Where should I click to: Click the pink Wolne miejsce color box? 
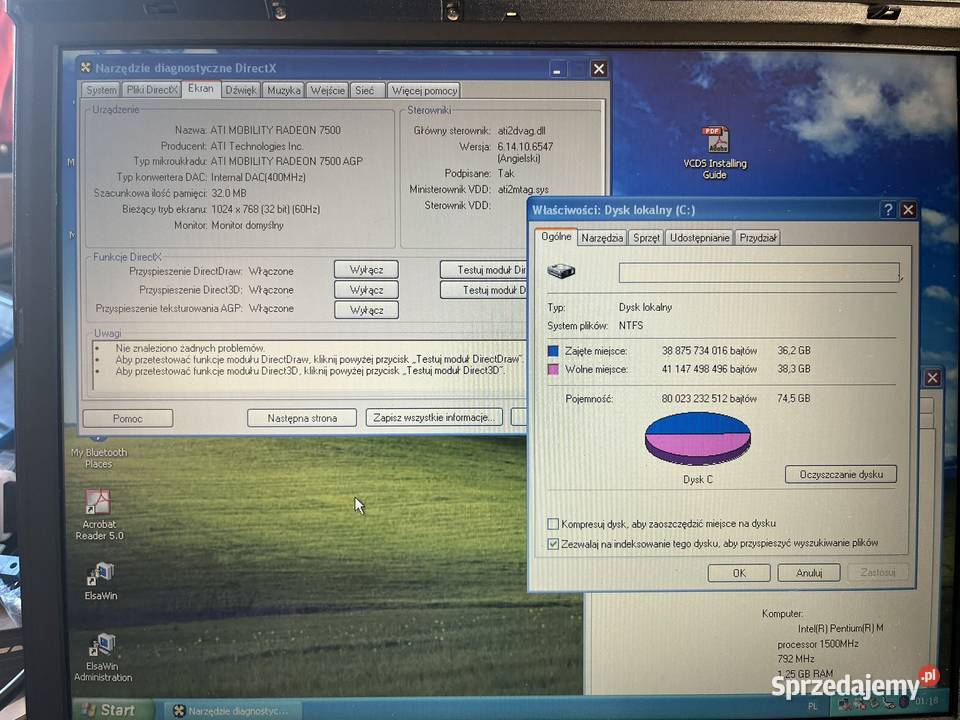(553, 370)
